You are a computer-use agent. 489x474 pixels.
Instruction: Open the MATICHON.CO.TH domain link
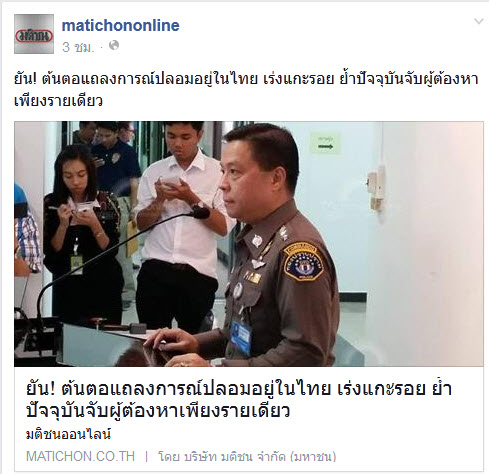point(80,456)
